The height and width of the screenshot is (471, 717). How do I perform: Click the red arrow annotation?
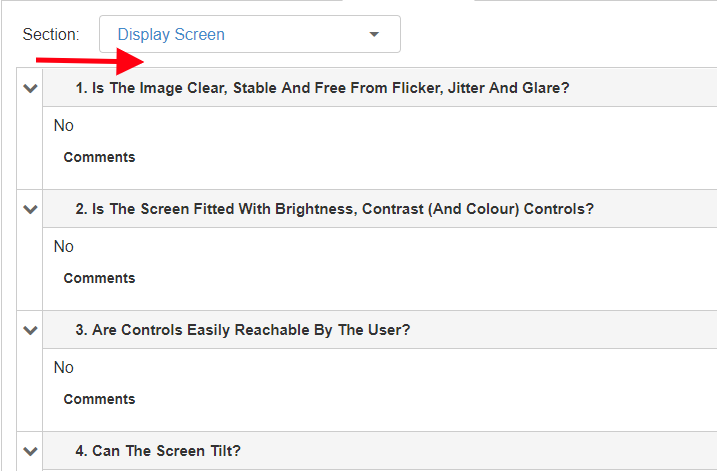coord(92,64)
